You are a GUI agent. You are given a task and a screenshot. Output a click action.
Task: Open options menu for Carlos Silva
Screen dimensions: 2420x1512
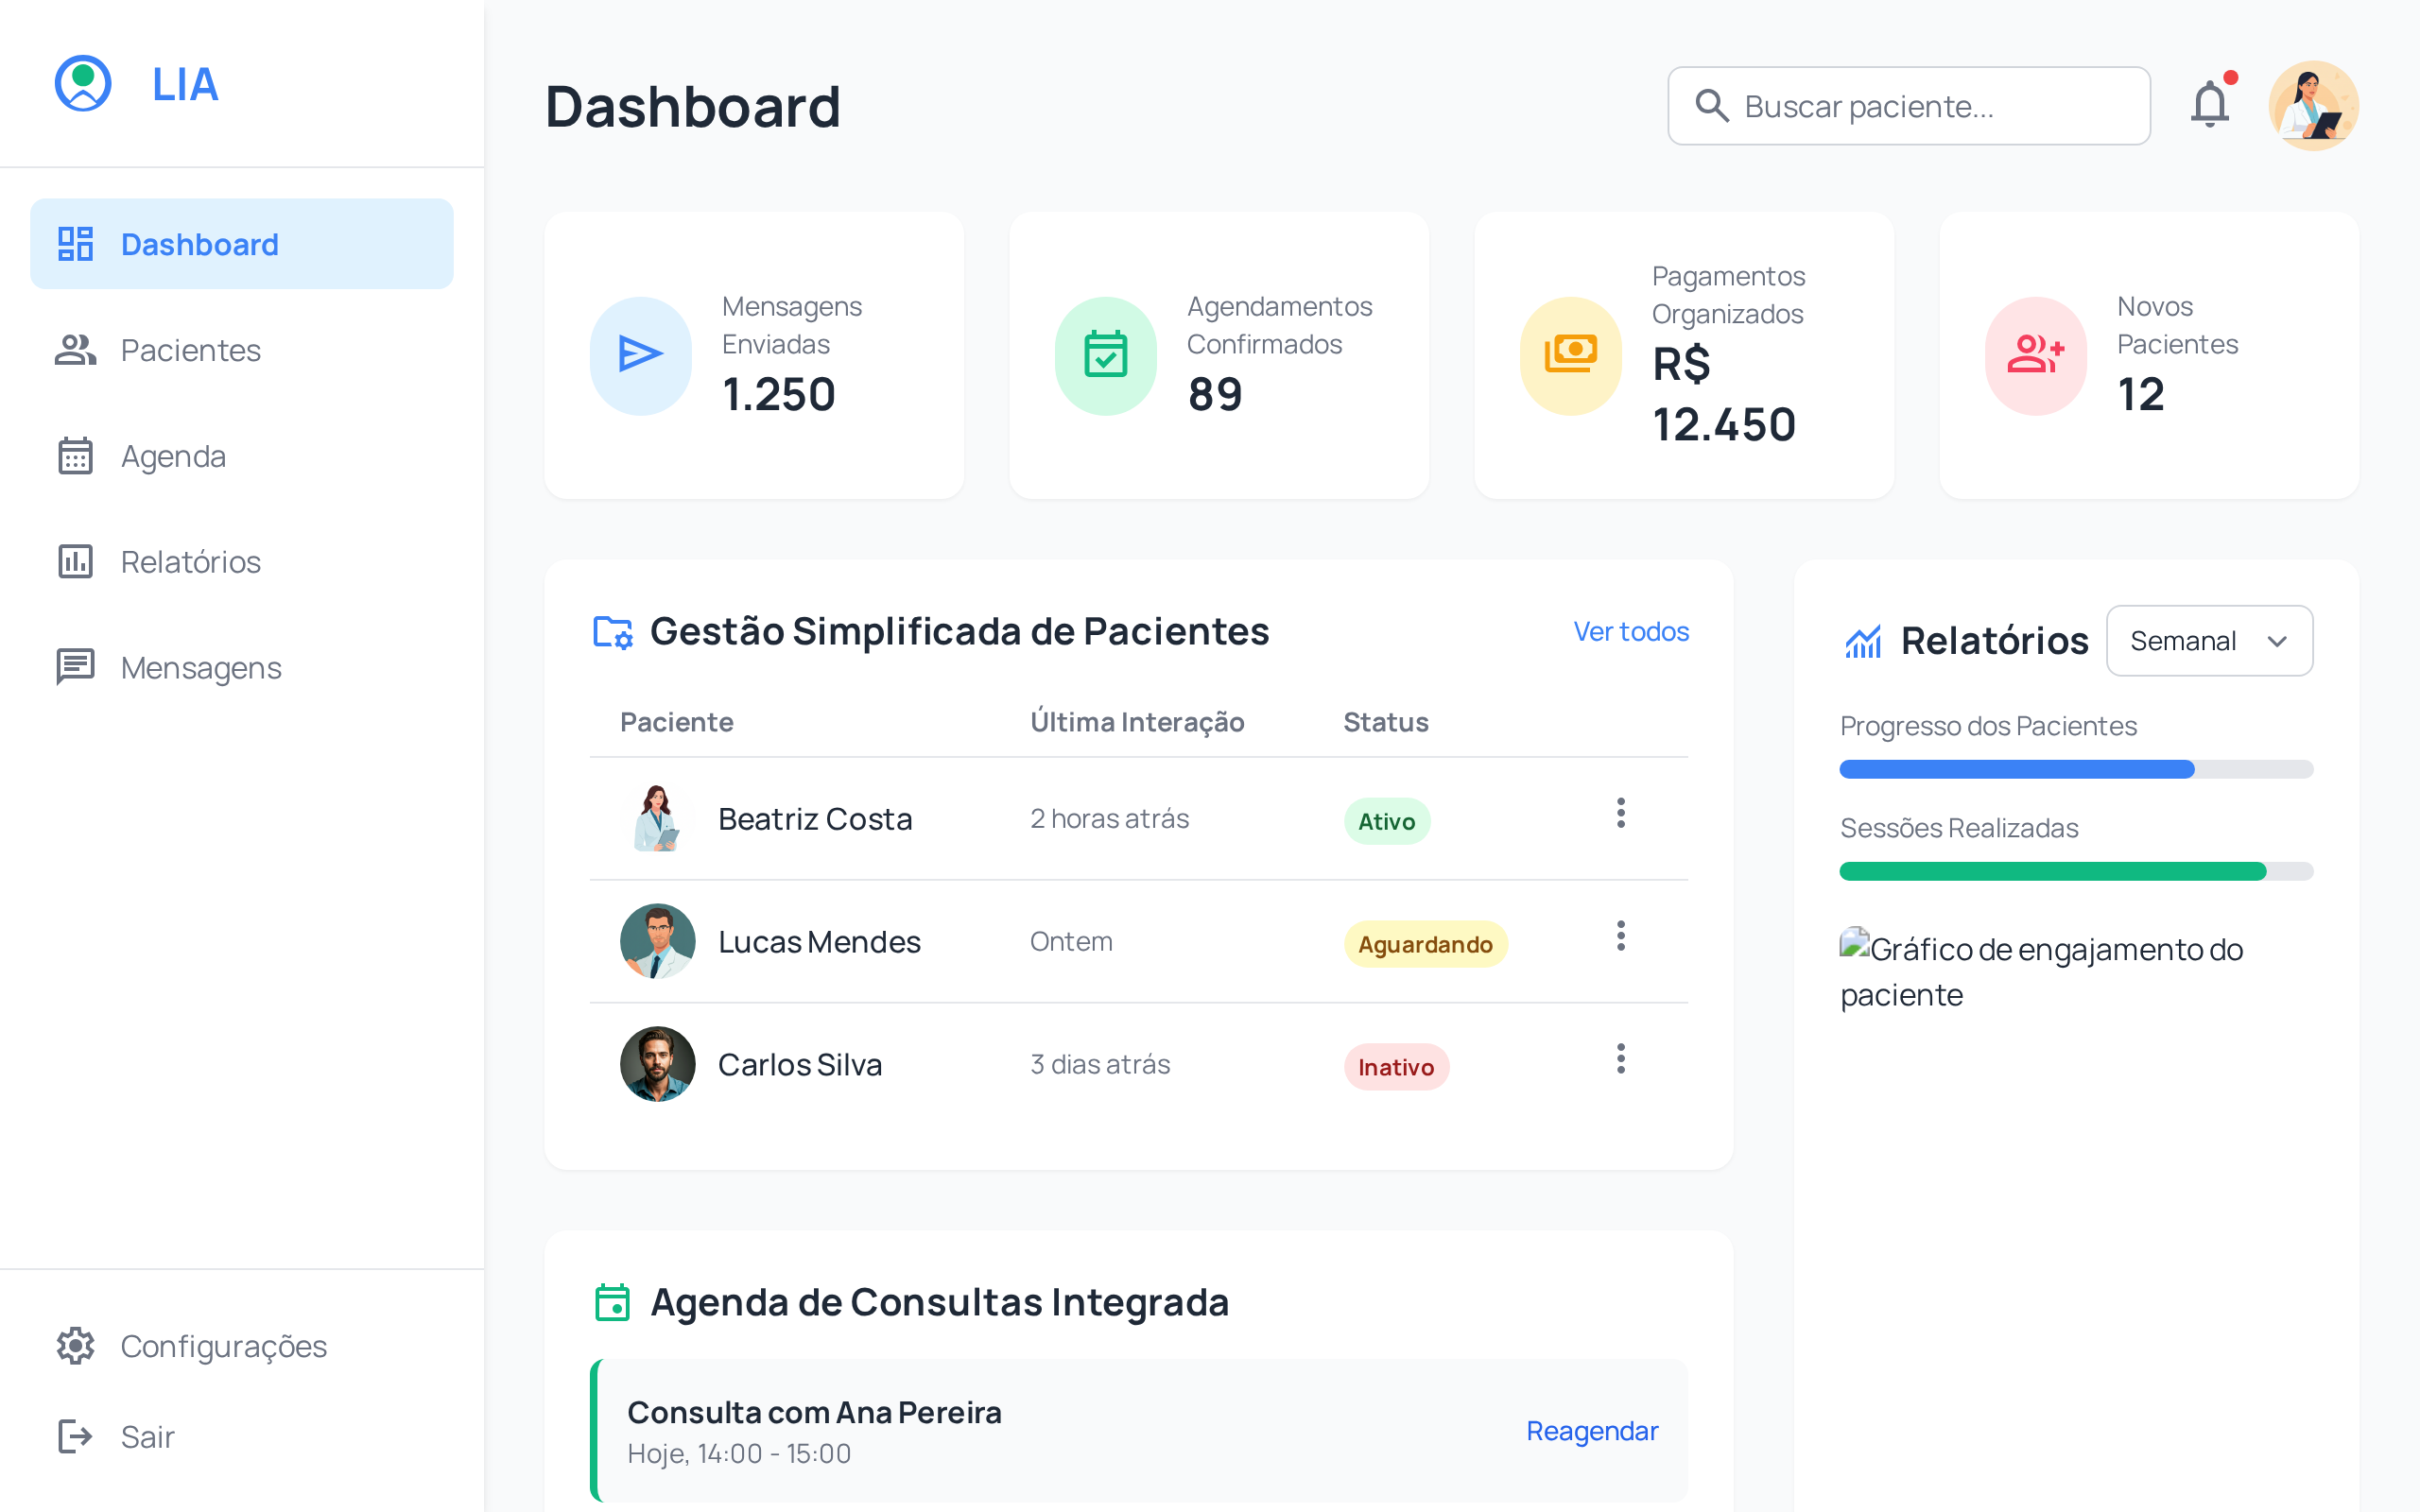pyautogui.click(x=1621, y=1060)
